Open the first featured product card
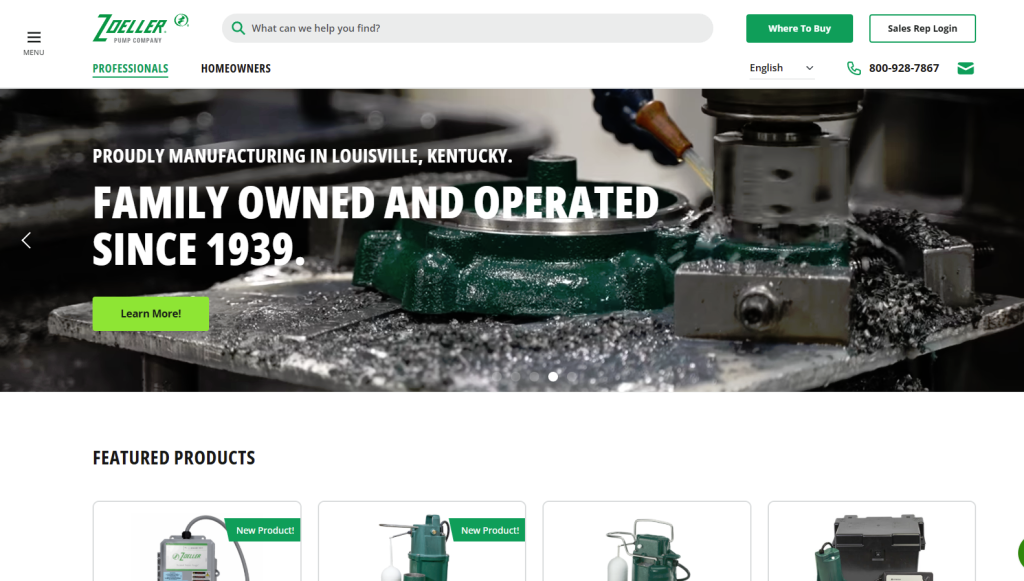The width and height of the screenshot is (1024, 581). pos(197,541)
